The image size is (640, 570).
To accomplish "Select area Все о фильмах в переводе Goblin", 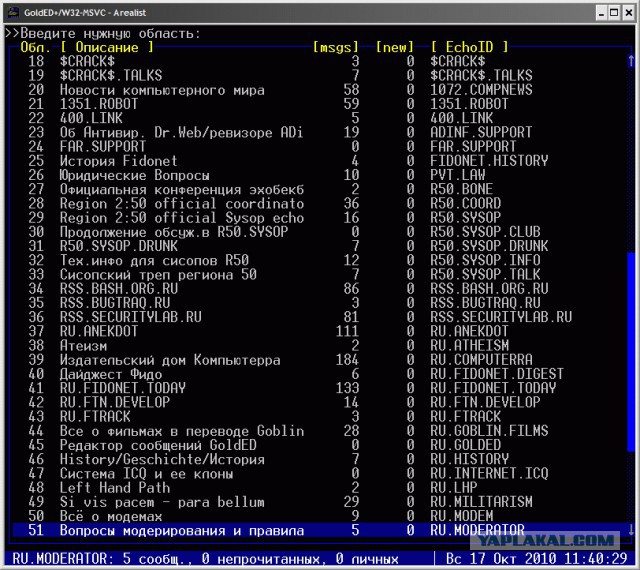I will (x=320, y=431).
